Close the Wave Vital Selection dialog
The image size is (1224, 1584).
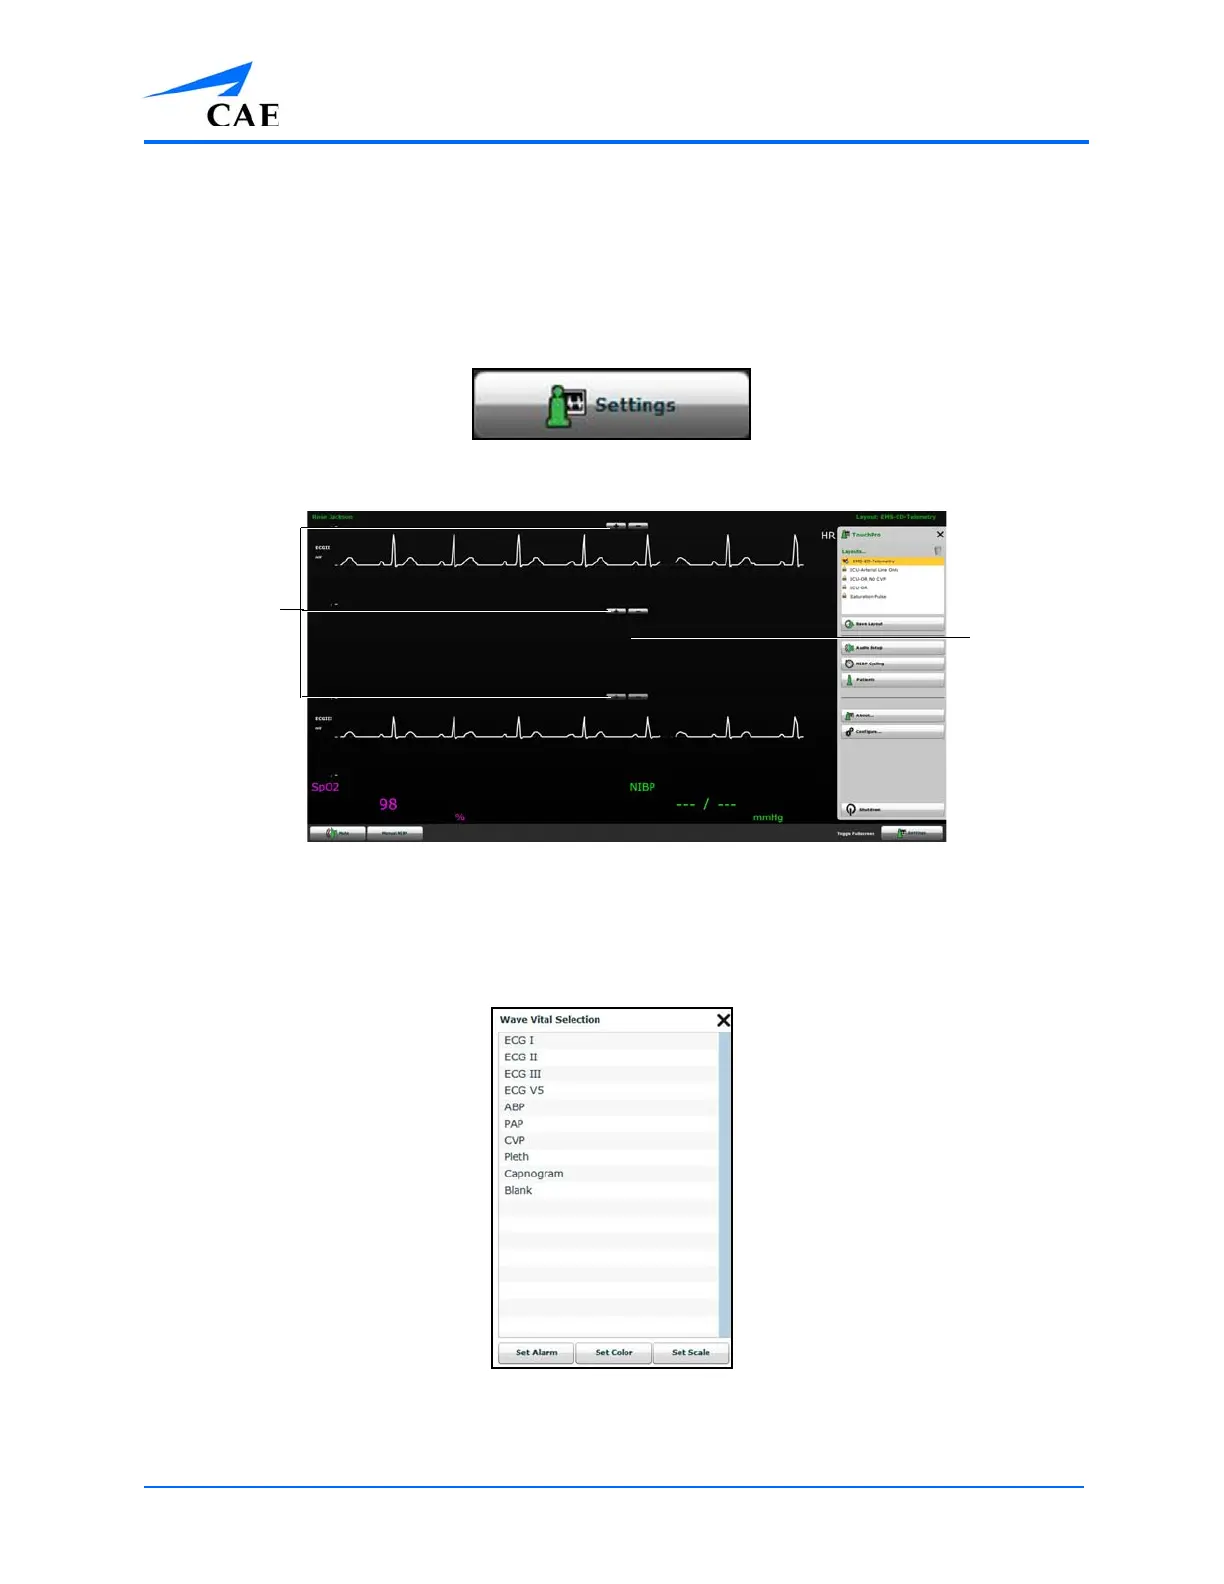(x=723, y=1020)
